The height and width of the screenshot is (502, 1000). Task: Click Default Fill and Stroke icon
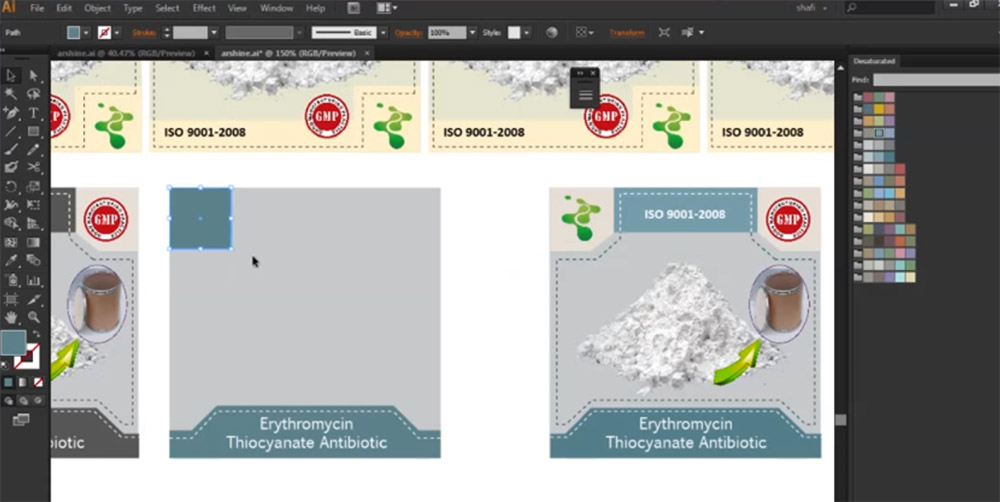[x=6, y=364]
